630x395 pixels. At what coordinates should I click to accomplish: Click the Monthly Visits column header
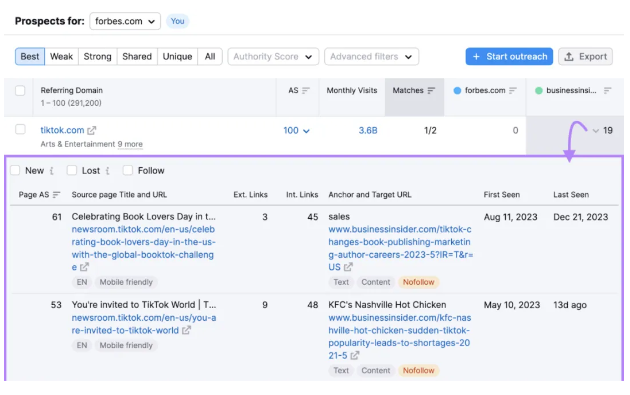[352, 90]
